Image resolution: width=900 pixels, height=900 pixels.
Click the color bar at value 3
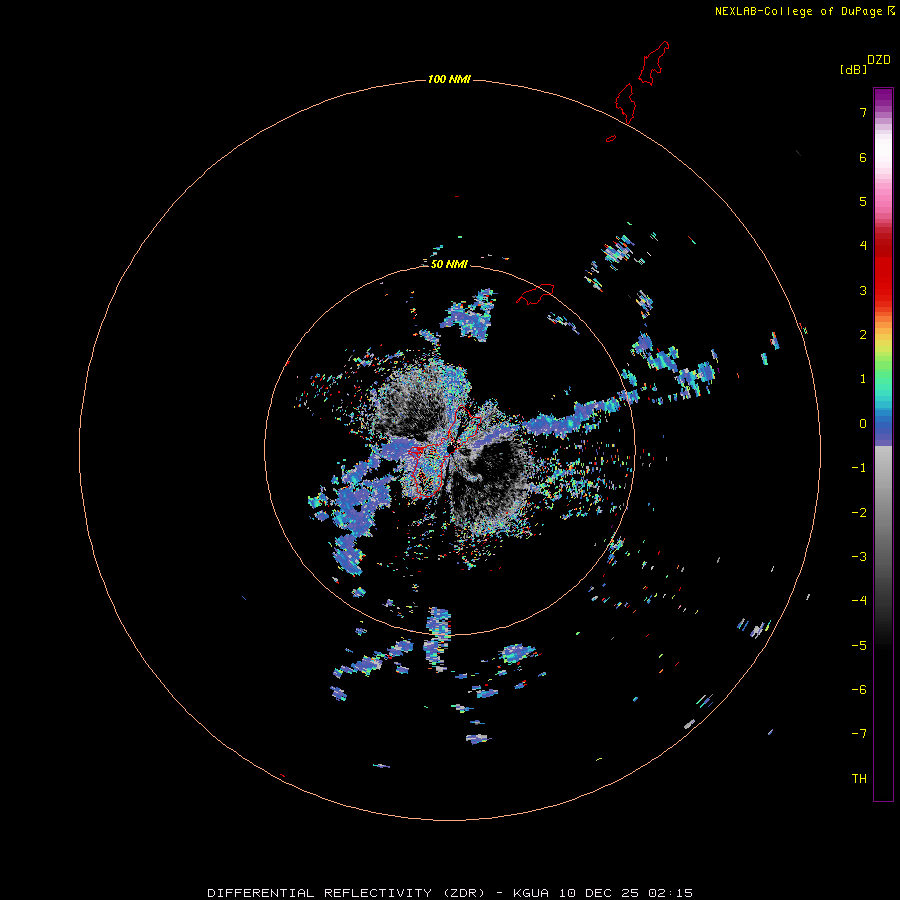(883, 290)
